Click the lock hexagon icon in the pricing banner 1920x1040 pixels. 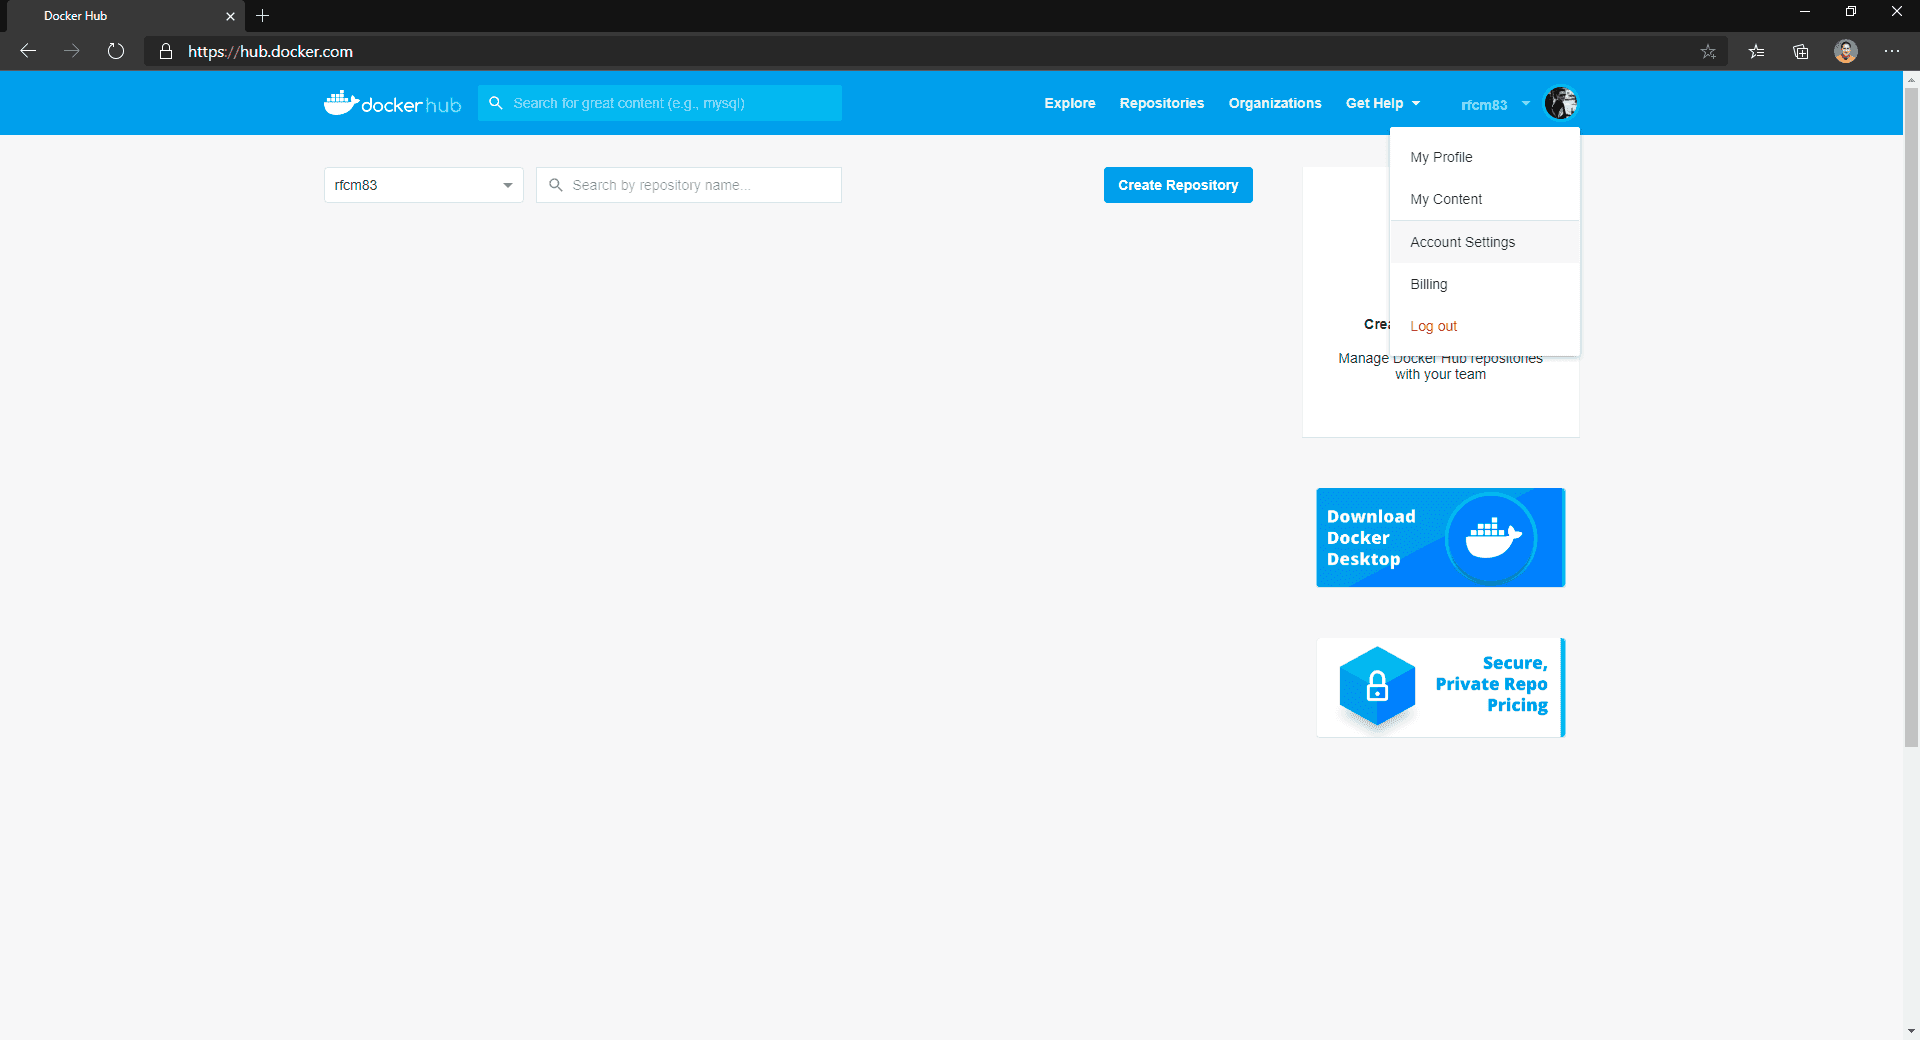(1377, 687)
